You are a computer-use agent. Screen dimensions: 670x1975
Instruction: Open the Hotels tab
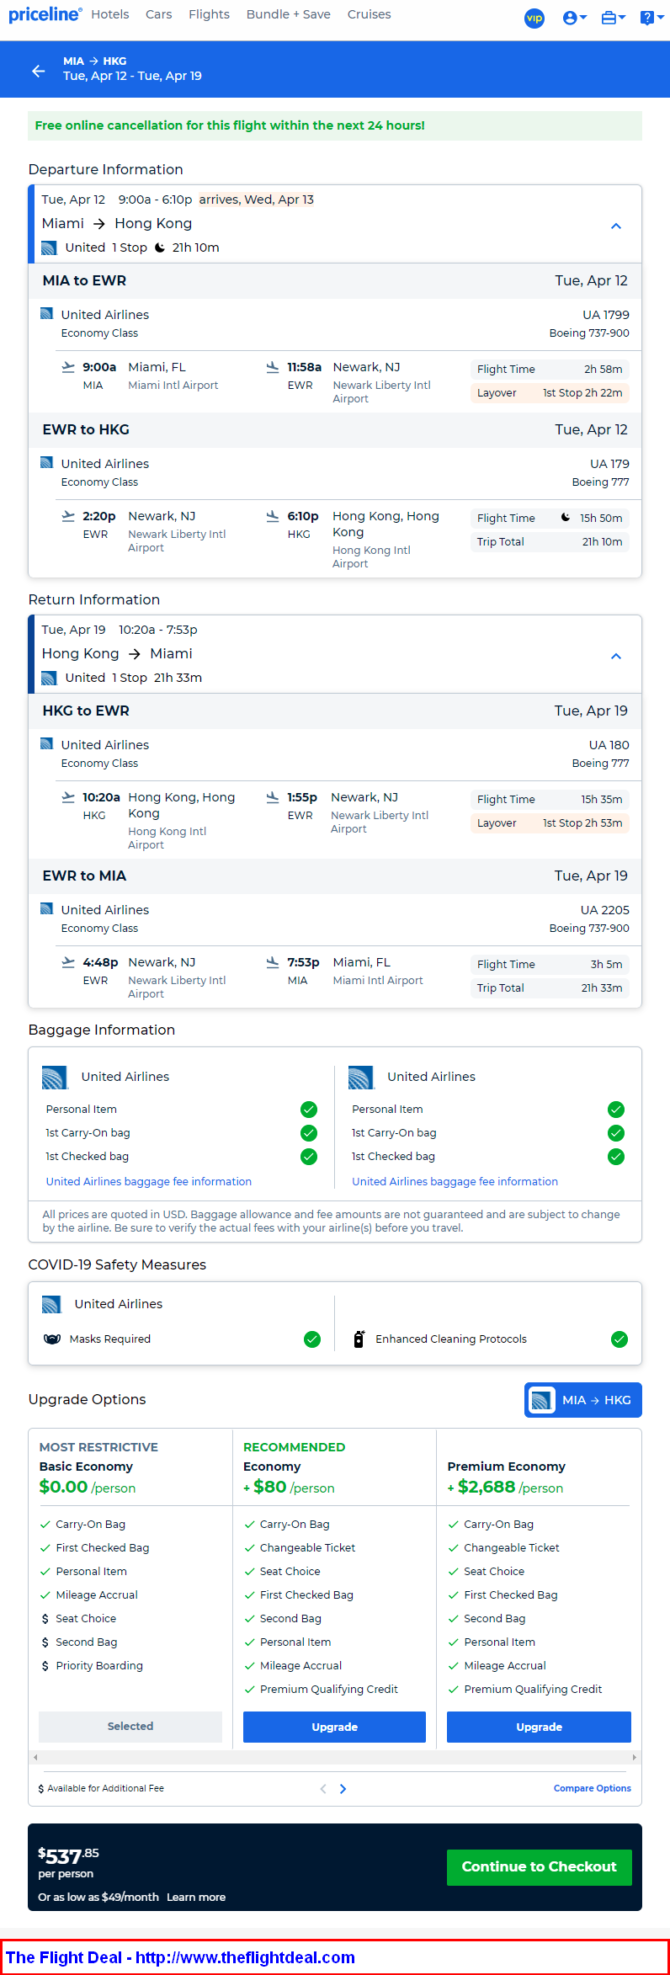[110, 15]
